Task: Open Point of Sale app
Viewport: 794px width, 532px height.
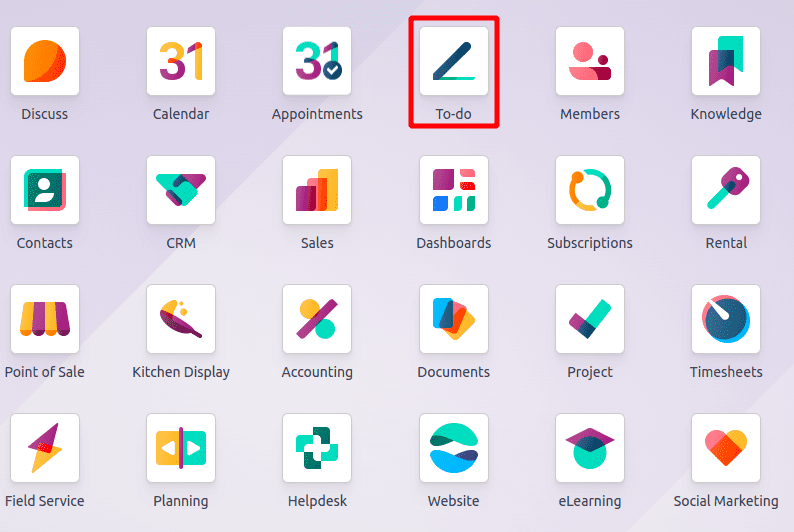Action: [45, 319]
